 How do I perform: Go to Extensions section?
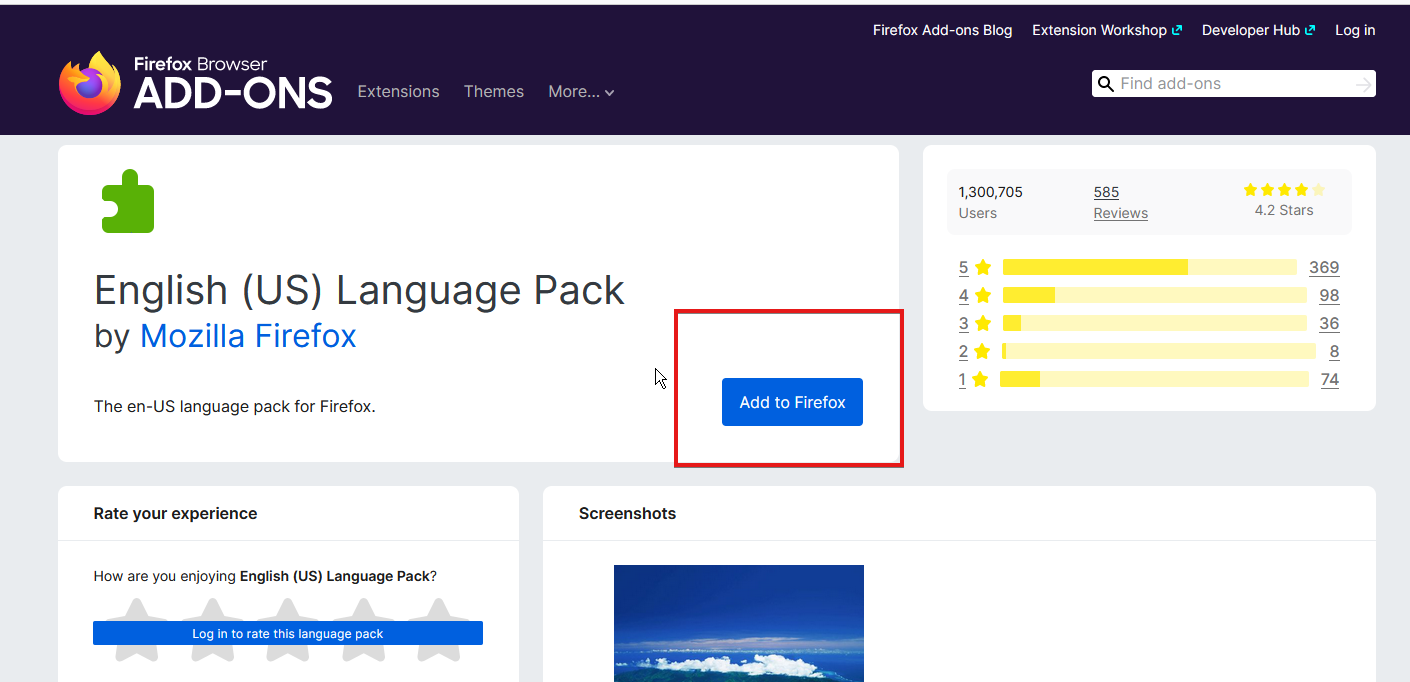(398, 91)
